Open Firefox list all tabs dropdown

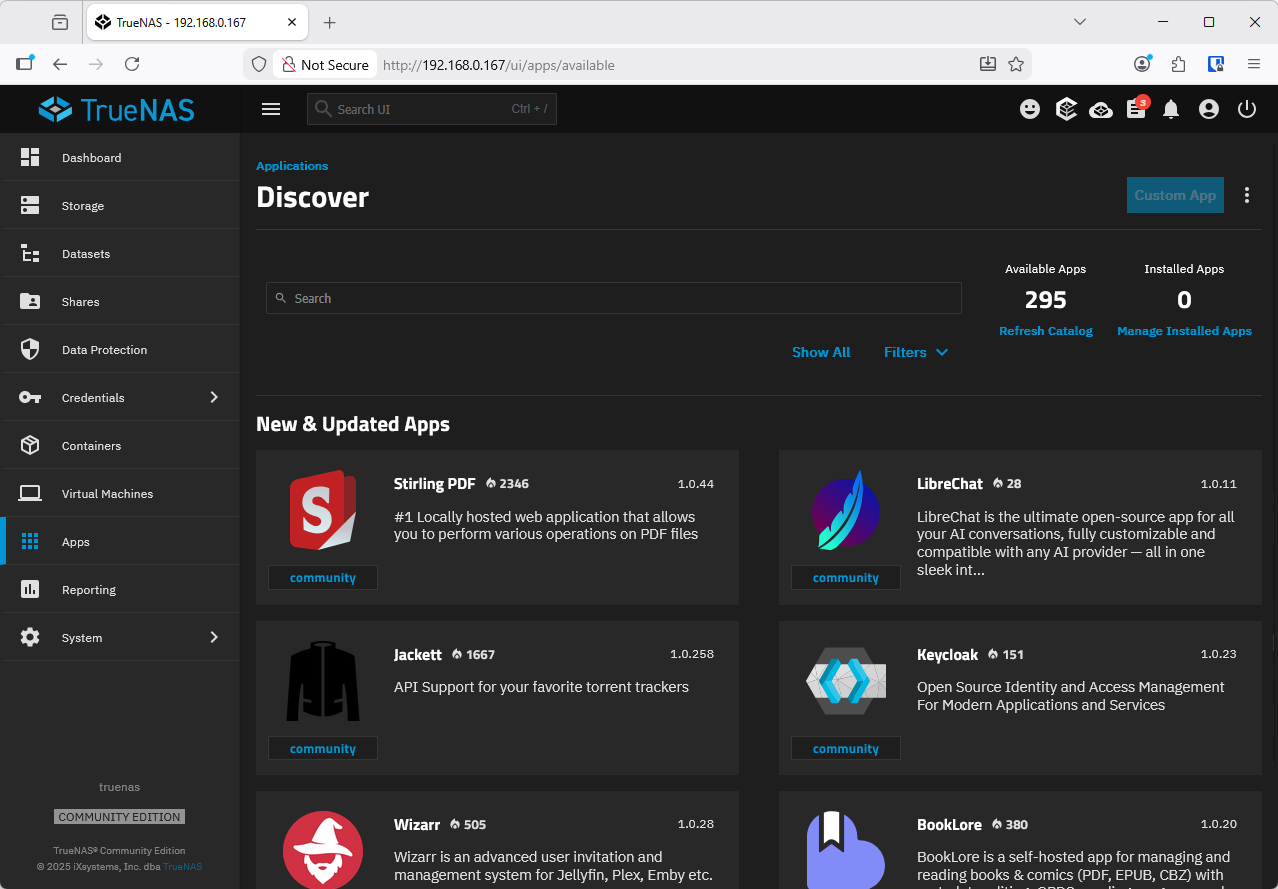tap(1080, 22)
